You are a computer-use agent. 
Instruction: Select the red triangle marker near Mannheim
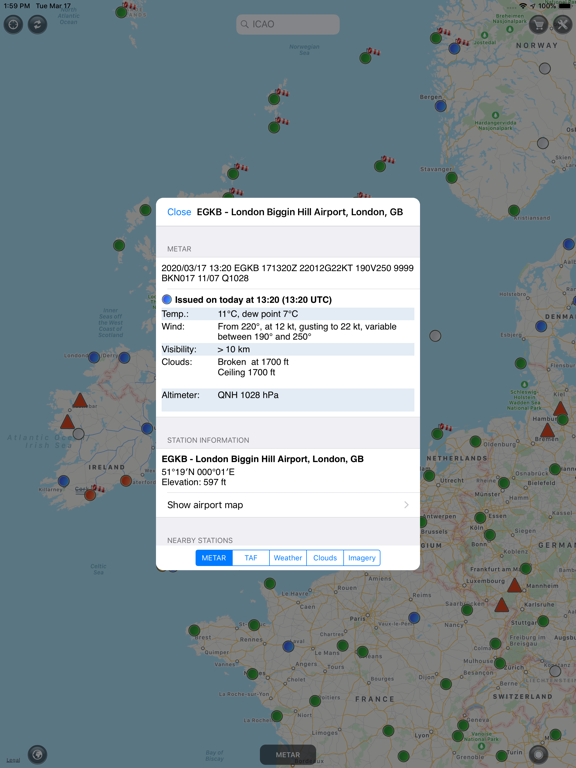[514, 585]
